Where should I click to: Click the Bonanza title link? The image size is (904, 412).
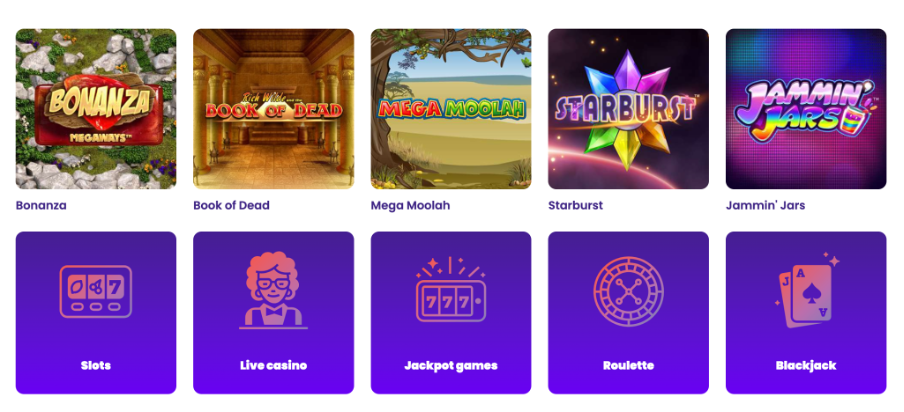[41, 205]
